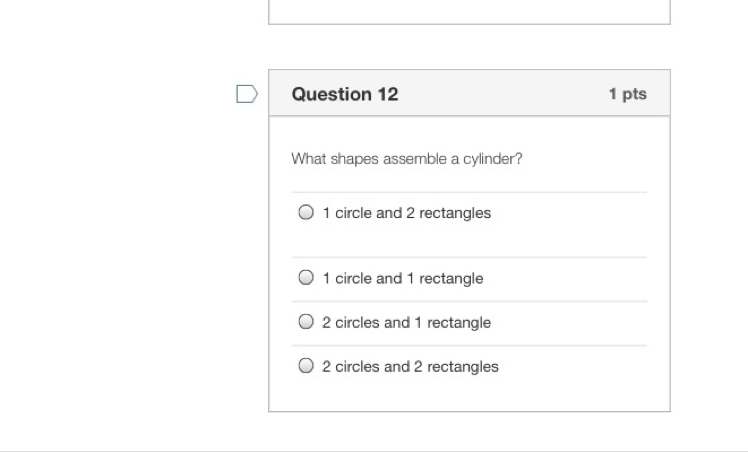
Task: Click the '1 circle and 2 rectangles' answer text
Action: point(406,213)
